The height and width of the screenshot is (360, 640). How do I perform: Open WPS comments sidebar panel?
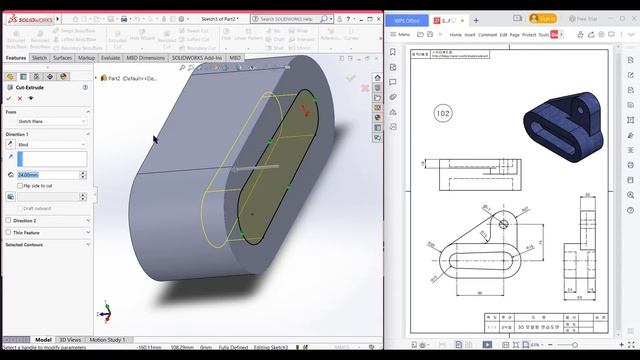[x=393, y=82]
